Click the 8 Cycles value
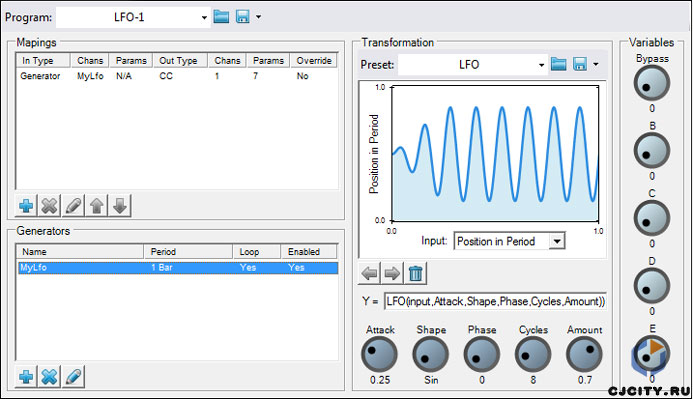Image resolution: width=693 pixels, height=399 pixels. coord(533,380)
